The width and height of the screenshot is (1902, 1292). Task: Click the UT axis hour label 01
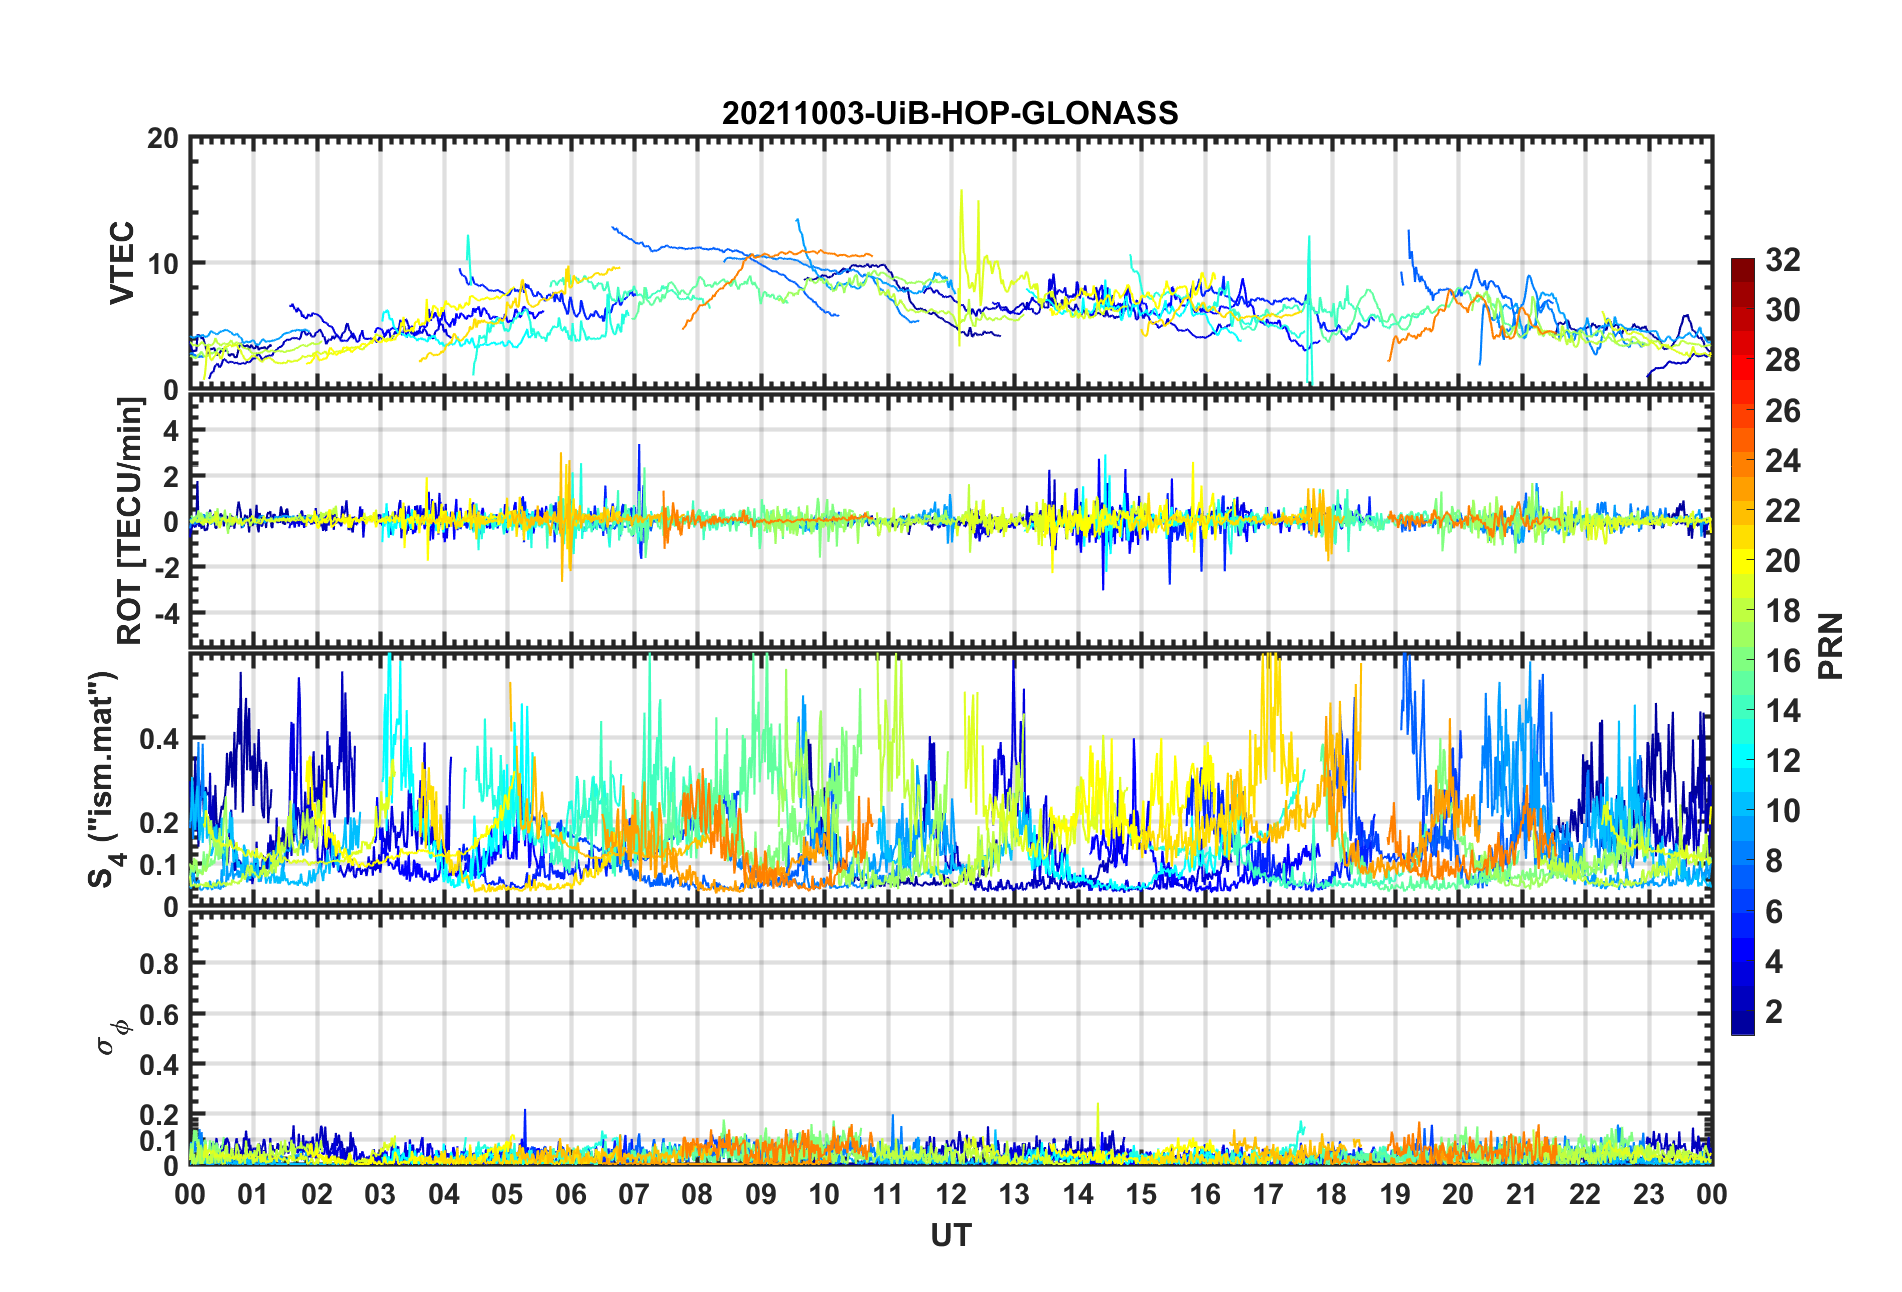pos(253,1194)
